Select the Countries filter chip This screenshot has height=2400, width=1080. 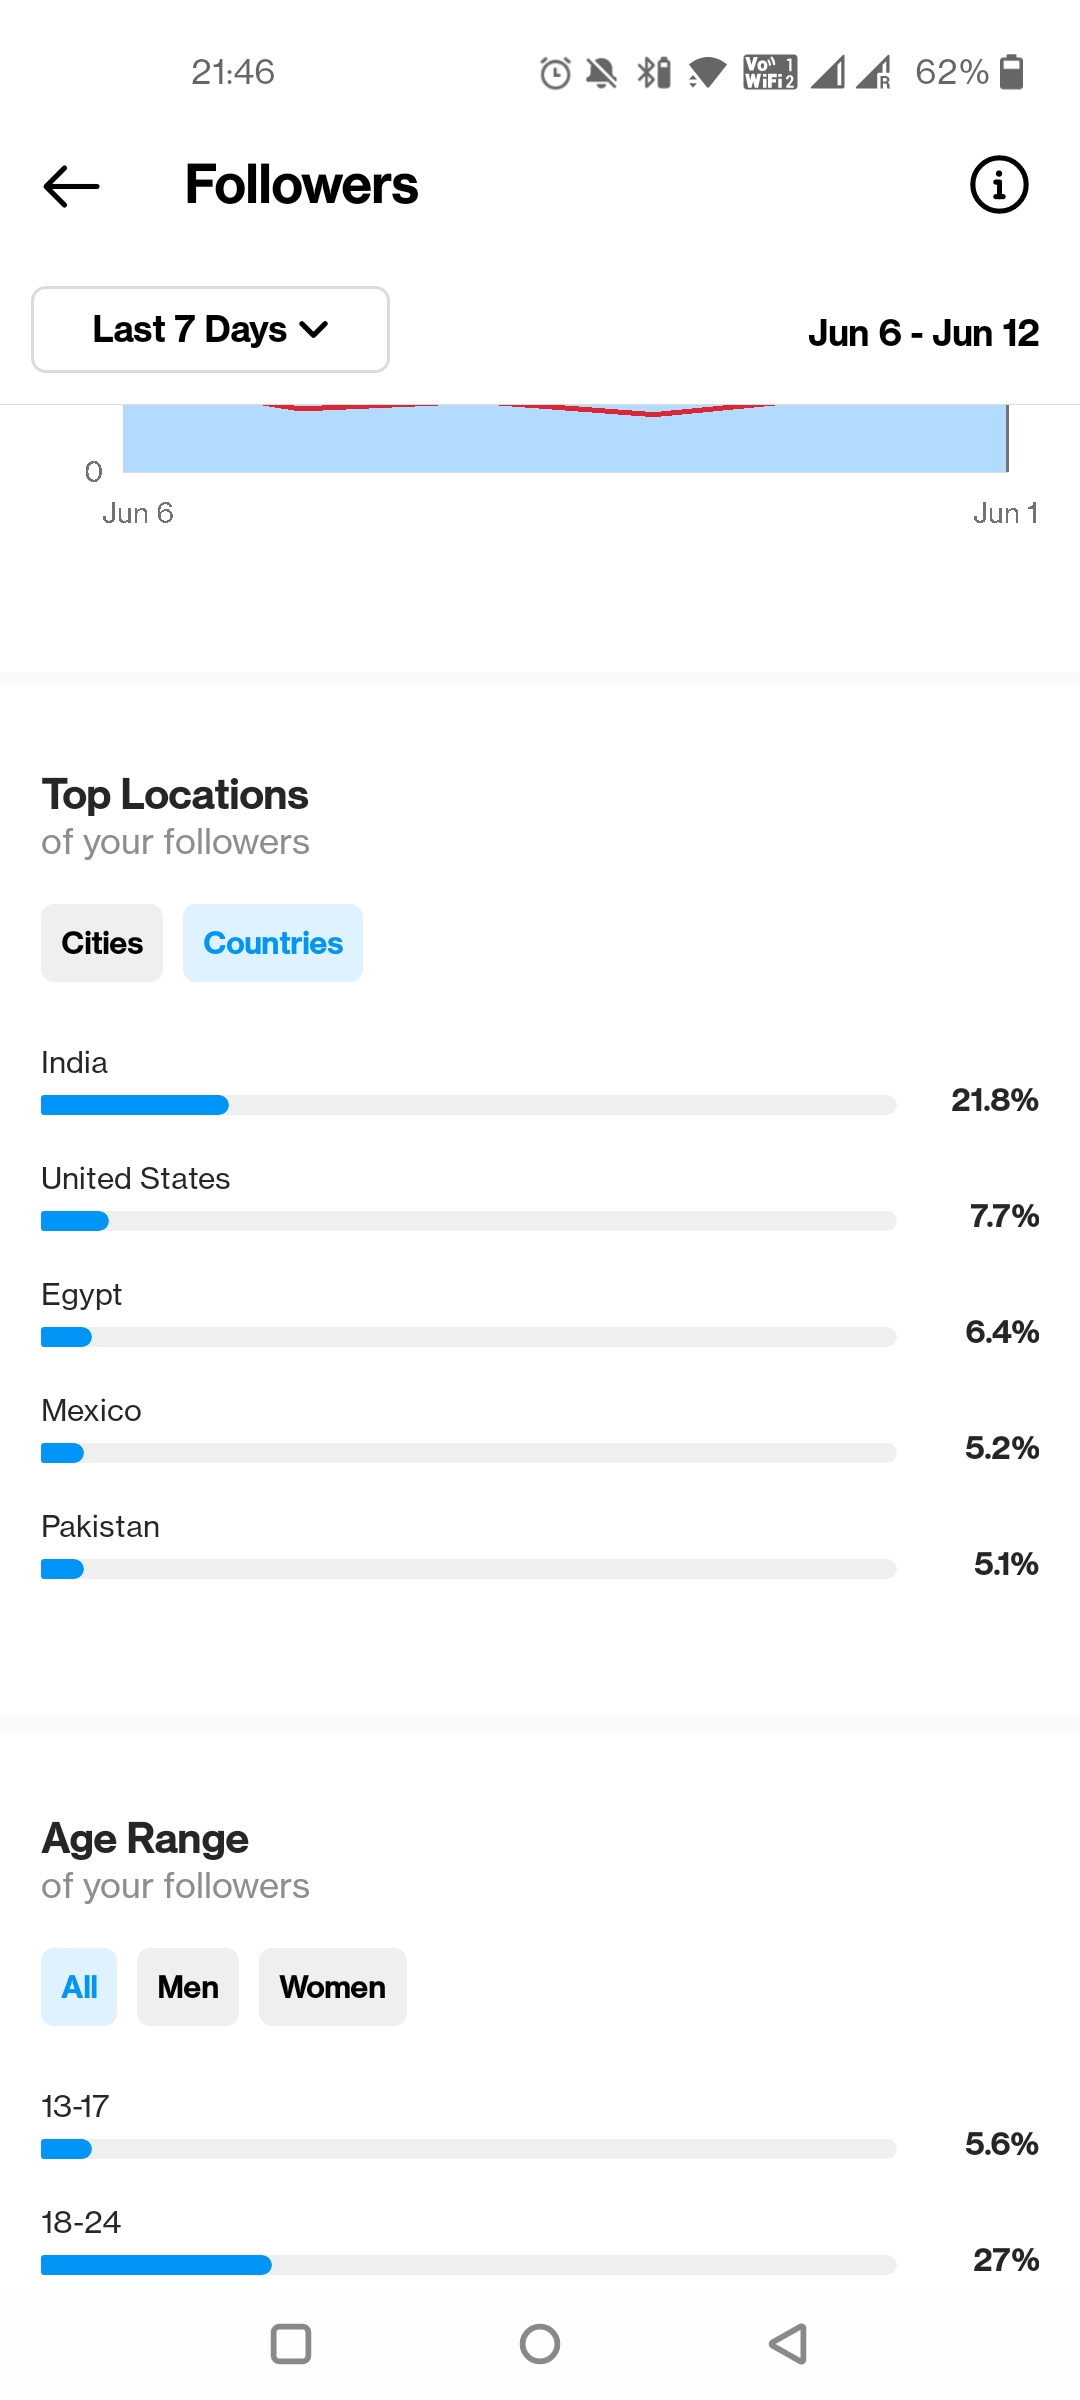pos(273,943)
